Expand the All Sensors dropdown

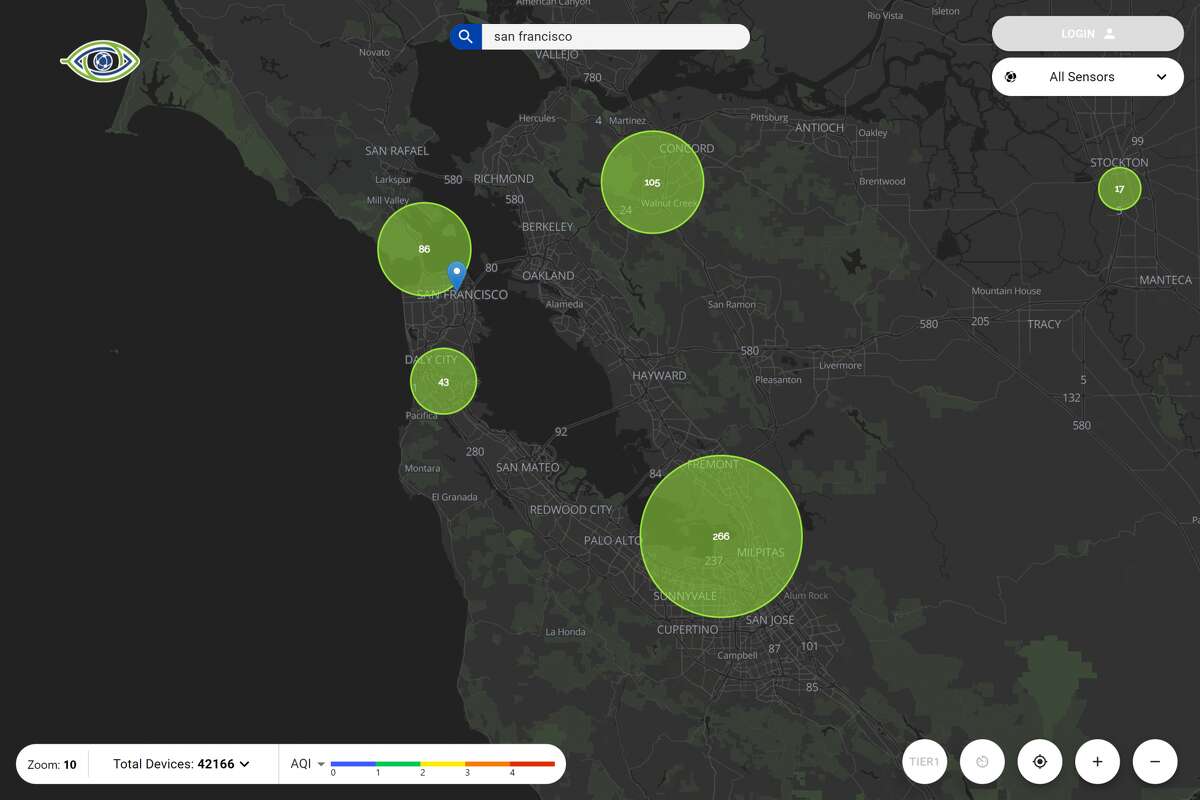click(1161, 76)
